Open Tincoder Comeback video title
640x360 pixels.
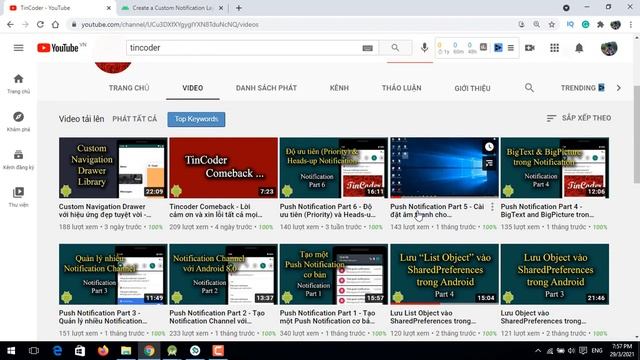point(216,211)
